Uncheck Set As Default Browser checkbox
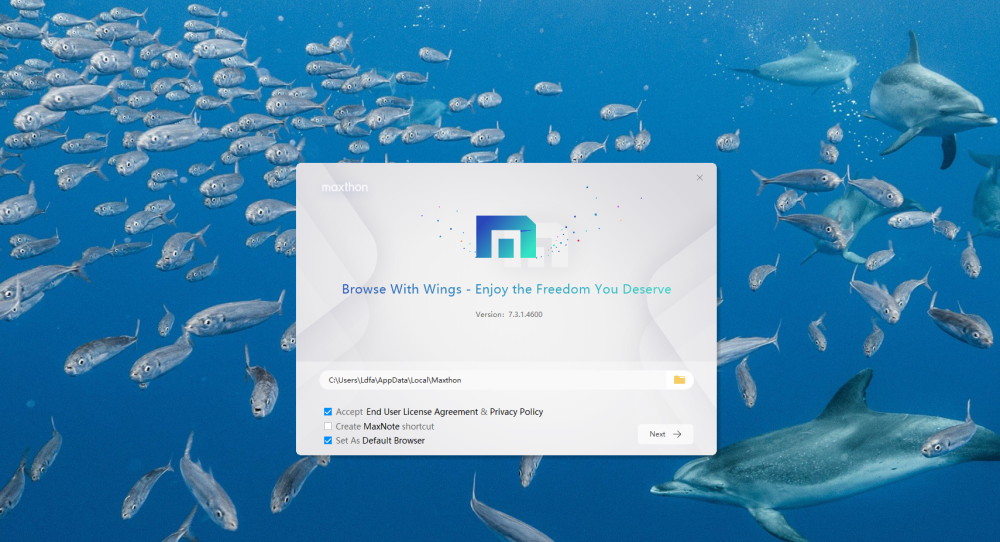 pyautogui.click(x=328, y=441)
